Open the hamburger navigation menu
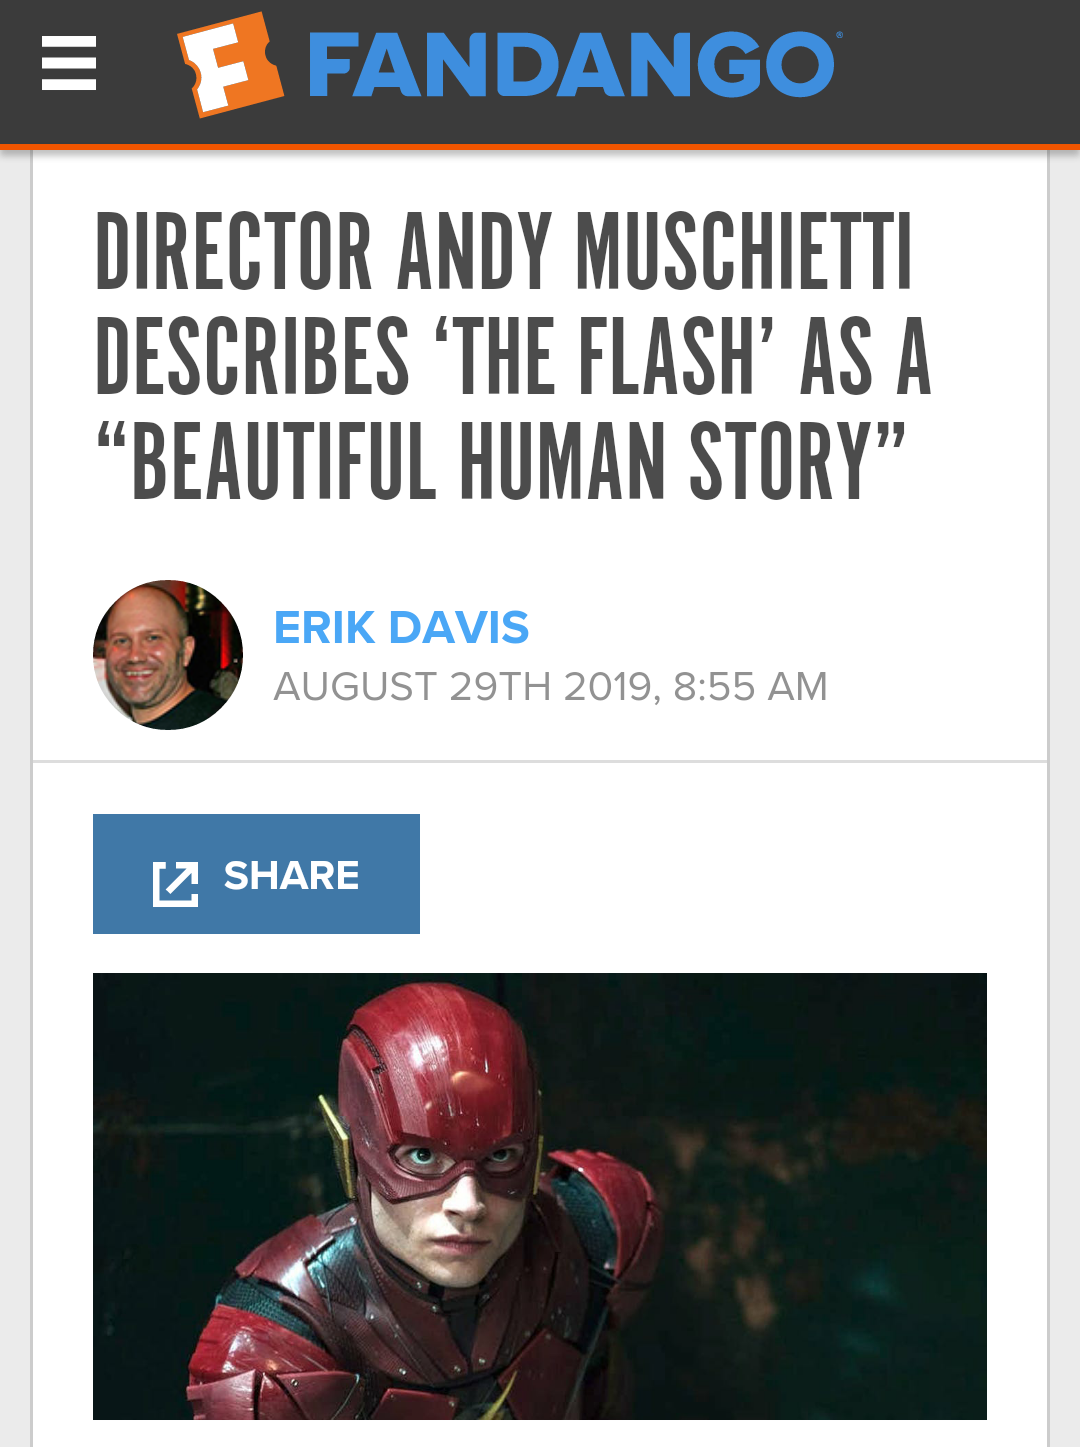 click(x=69, y=64)
